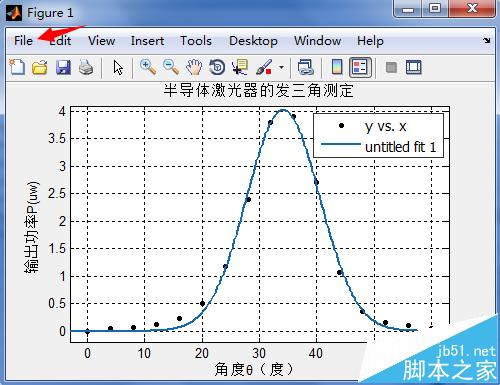This screenshot has height=385, width=500.
Task: Open the Tools menu
Action: [x=196, y=41]
